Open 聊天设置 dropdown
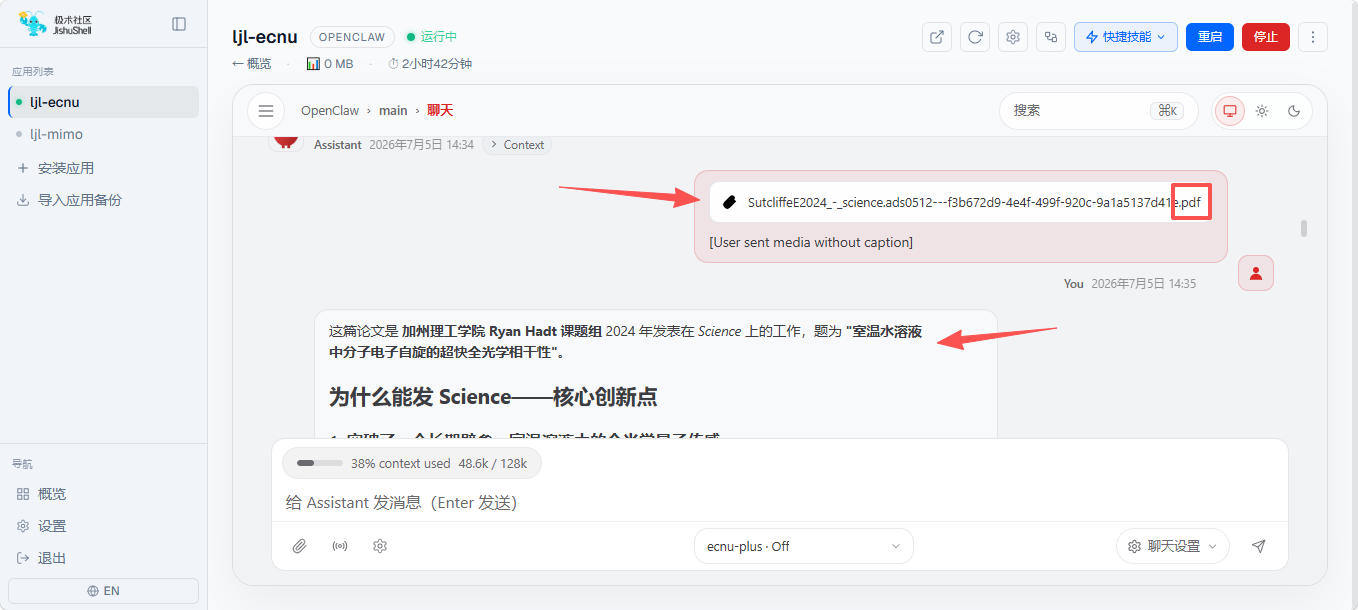 (x=1173, y=546)
